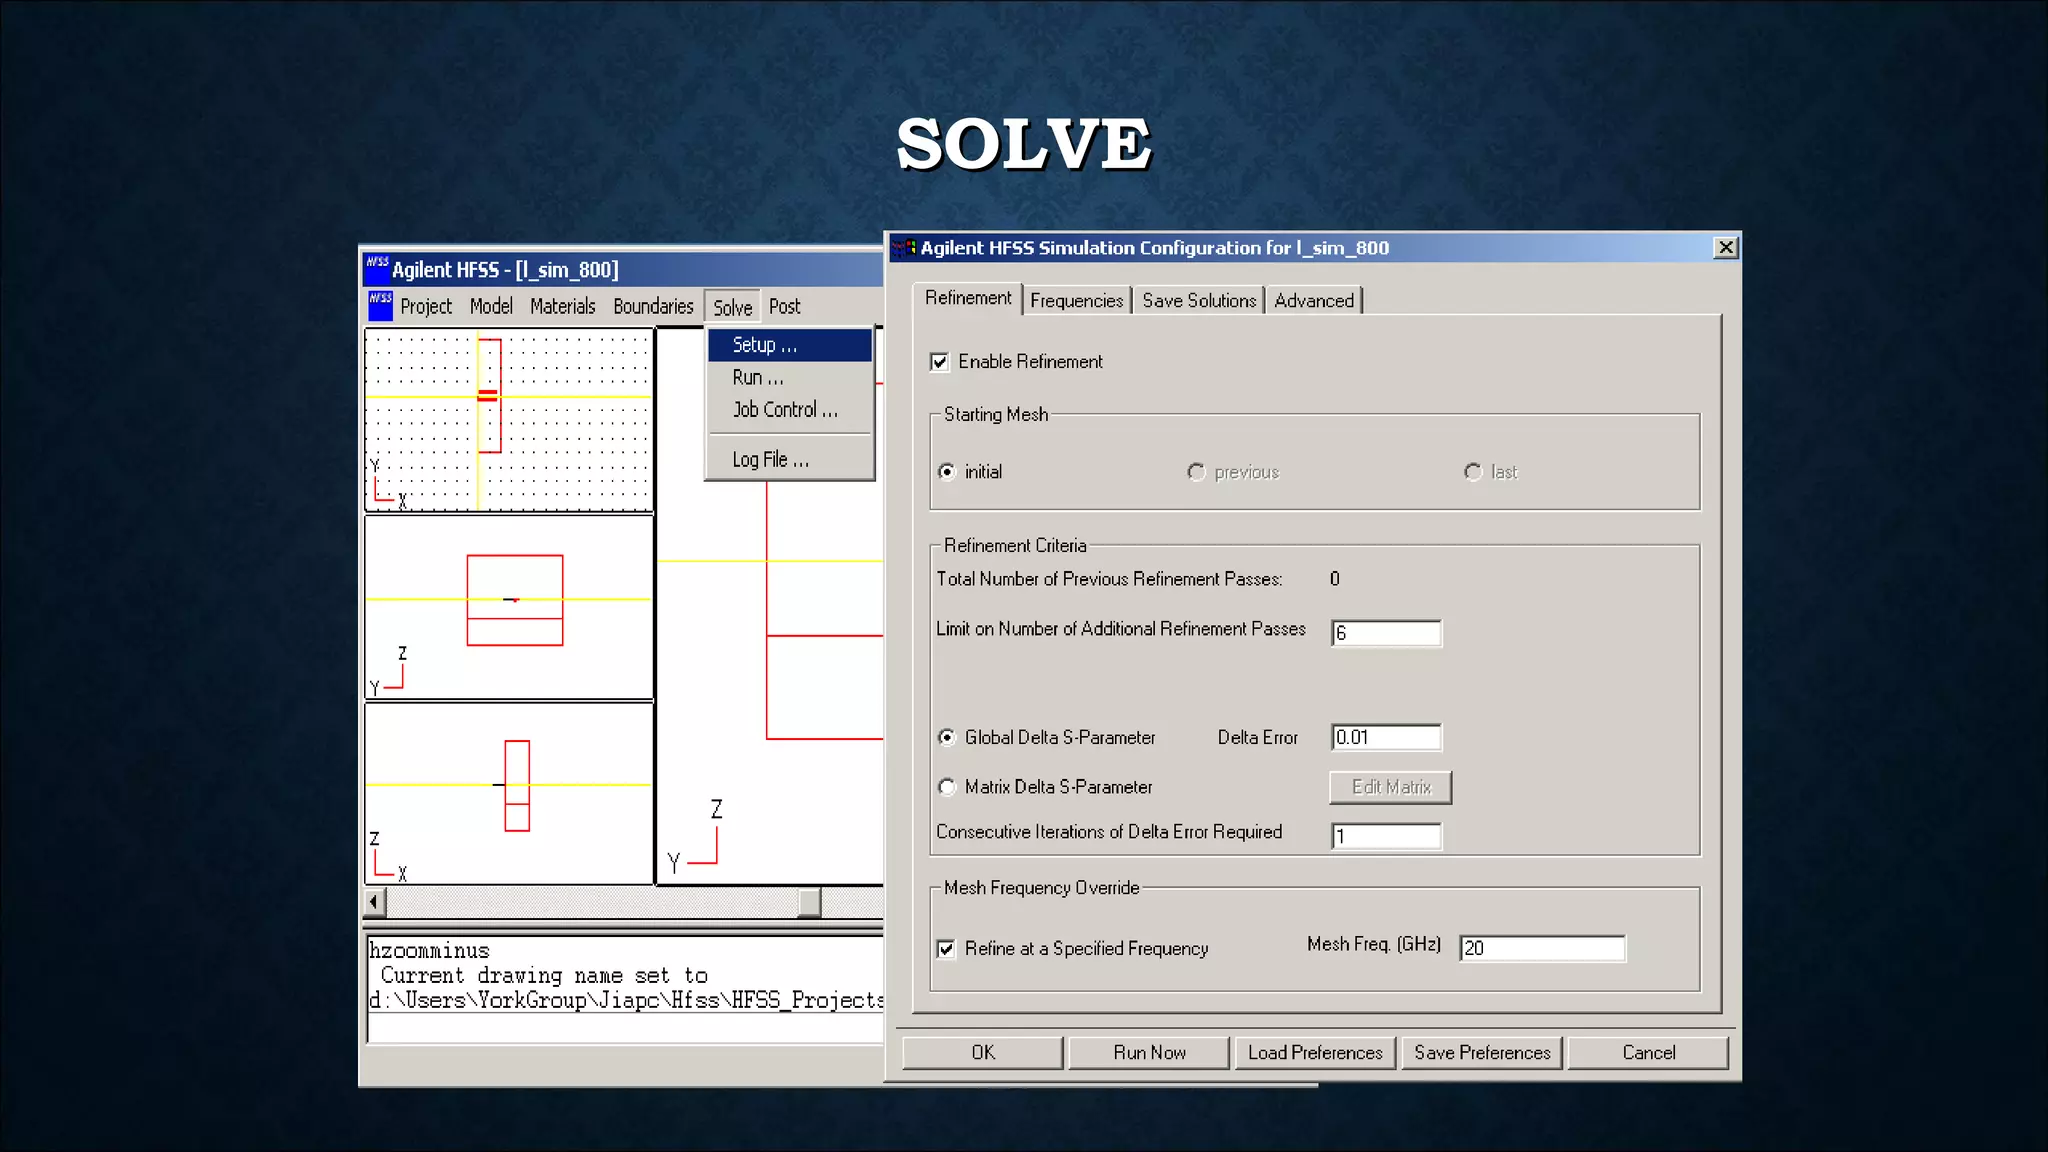Open the Post menu
2048x1152 pixels.
(x=784, y=306)
